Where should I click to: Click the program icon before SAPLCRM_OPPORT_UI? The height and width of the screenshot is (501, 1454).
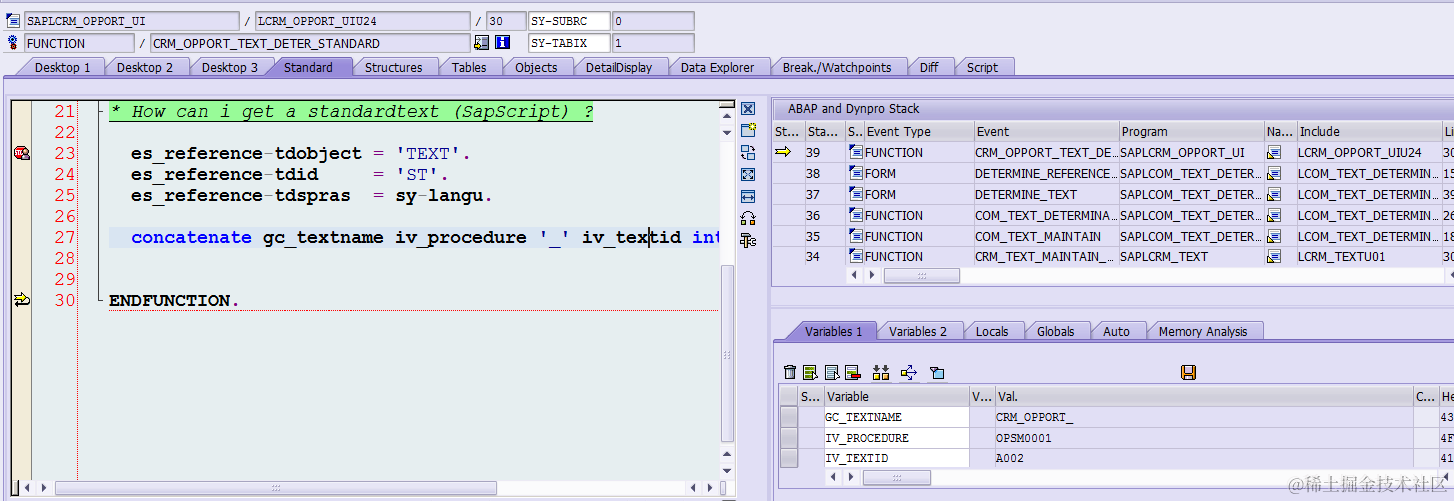click(x=13, y=21)
